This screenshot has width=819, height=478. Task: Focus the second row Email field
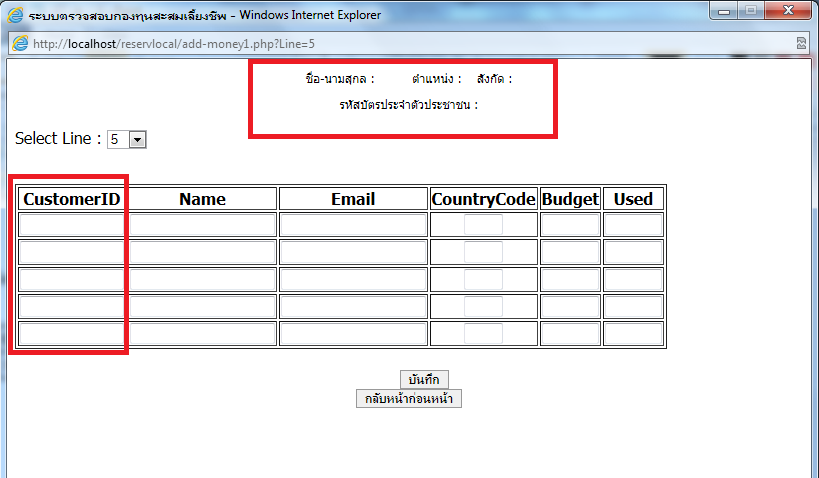click(353, 252)
